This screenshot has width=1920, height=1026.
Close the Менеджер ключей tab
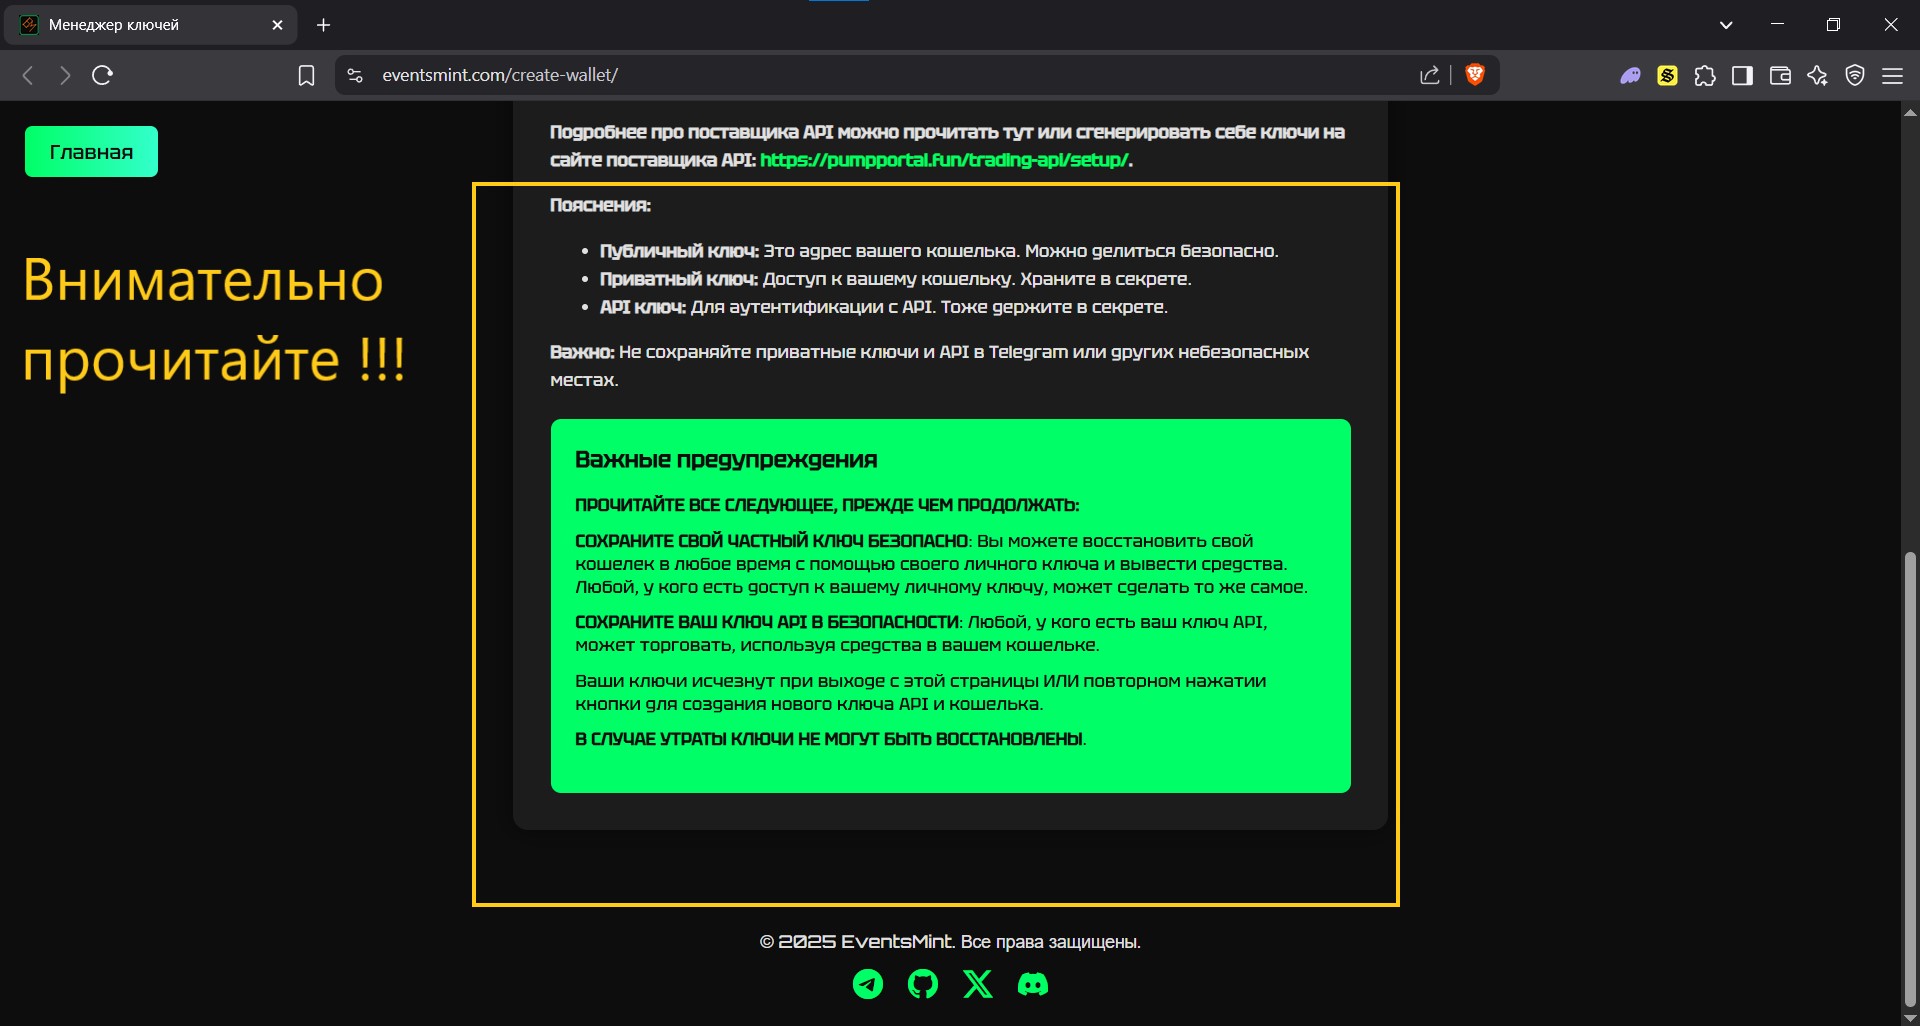[x=277, y=25]
